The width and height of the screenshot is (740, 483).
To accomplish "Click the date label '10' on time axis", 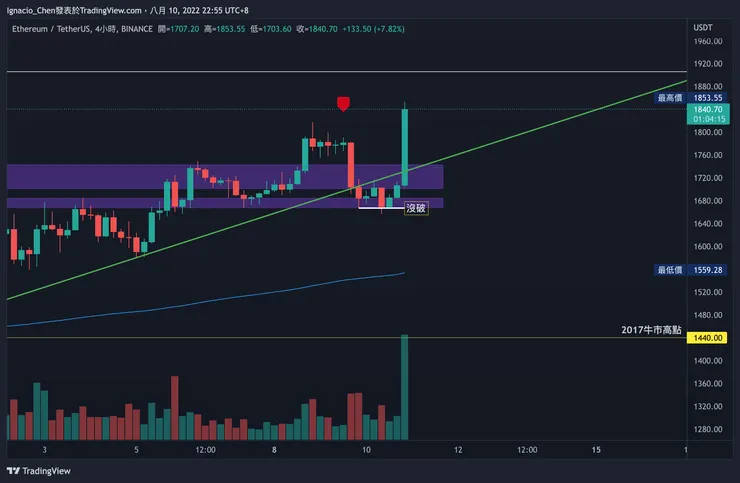I will point(366,450).
